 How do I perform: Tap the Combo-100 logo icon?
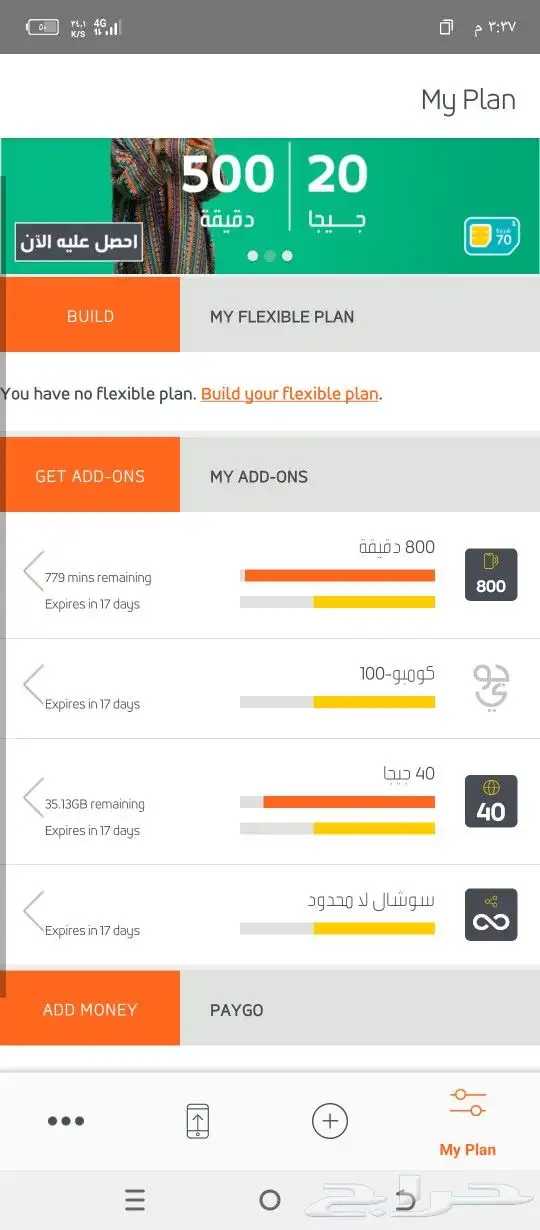tap(491, 687)
